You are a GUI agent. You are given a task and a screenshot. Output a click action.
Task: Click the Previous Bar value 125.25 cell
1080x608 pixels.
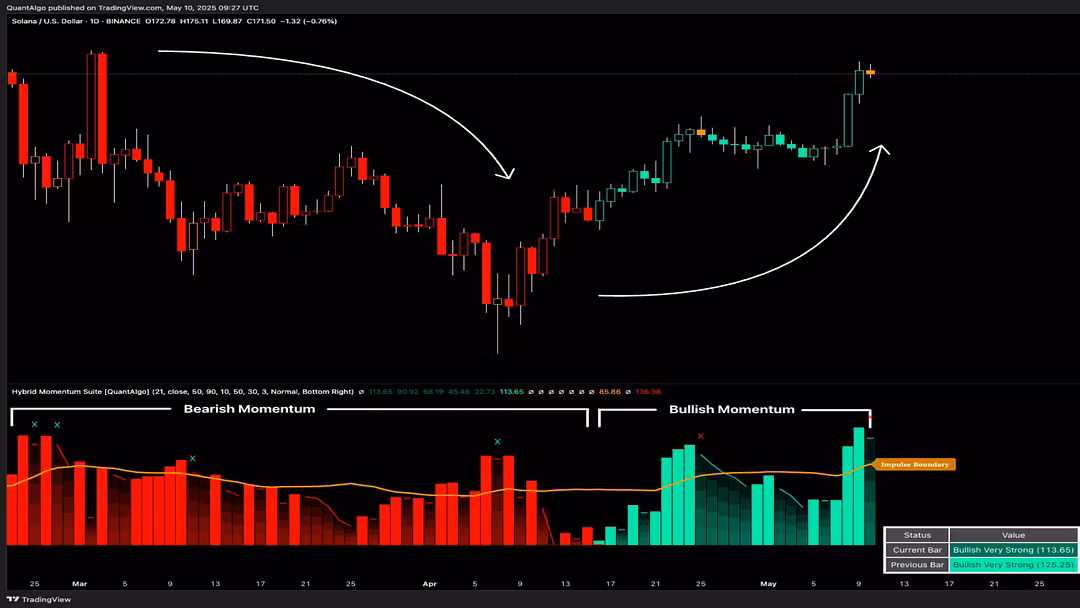click(x=1013, y=565)
